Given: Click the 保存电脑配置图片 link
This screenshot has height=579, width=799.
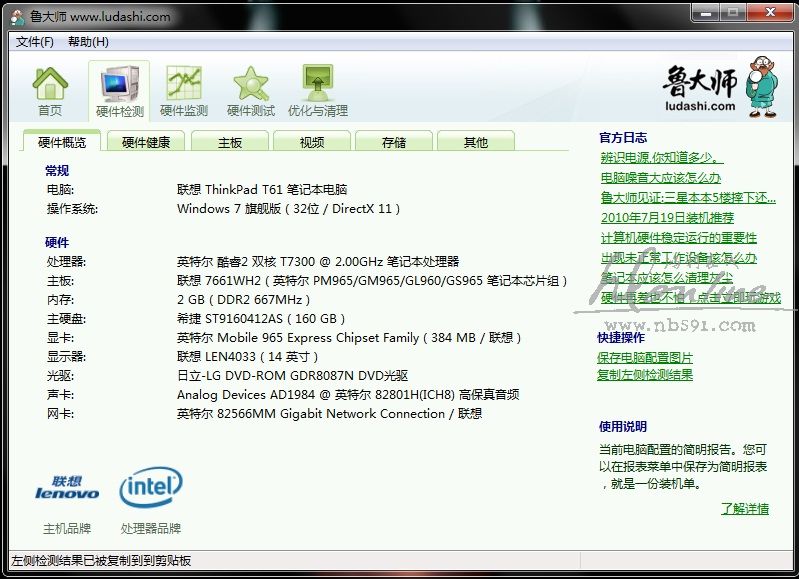Looking at the screenshot, I should click(645, 357).
